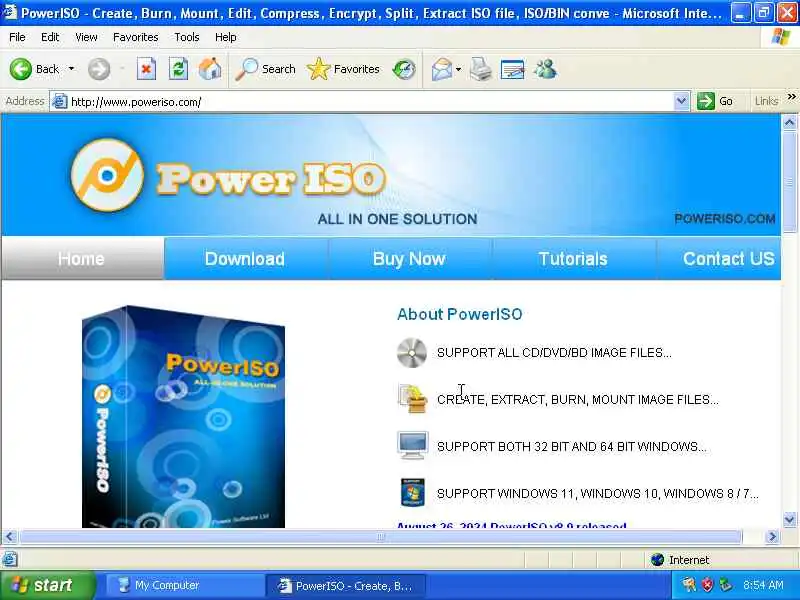Screen dimensions: 800x600
Task: Open the Favorites menu
Action: [x=136, y=37]
